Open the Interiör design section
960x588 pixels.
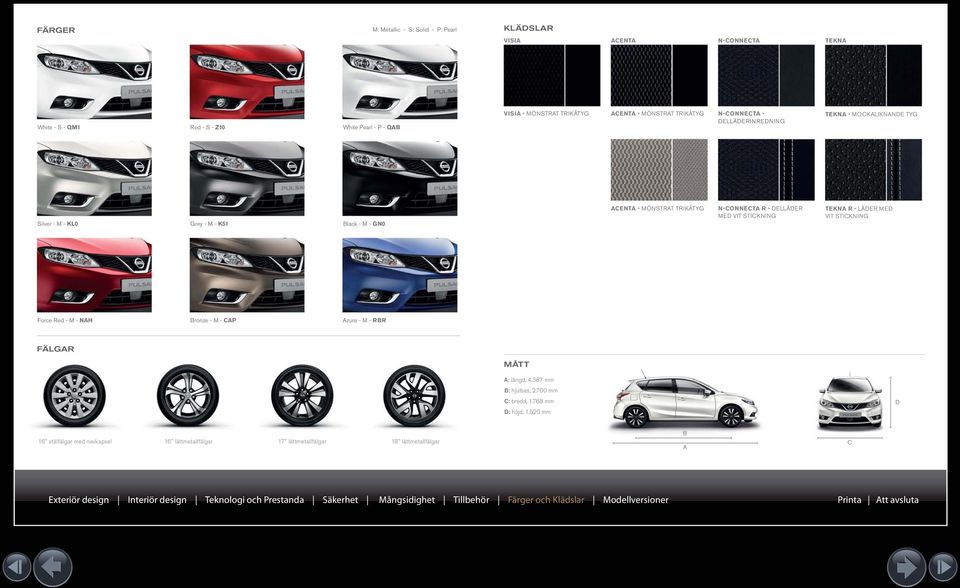pyautogui.click(x=157, y=500)
